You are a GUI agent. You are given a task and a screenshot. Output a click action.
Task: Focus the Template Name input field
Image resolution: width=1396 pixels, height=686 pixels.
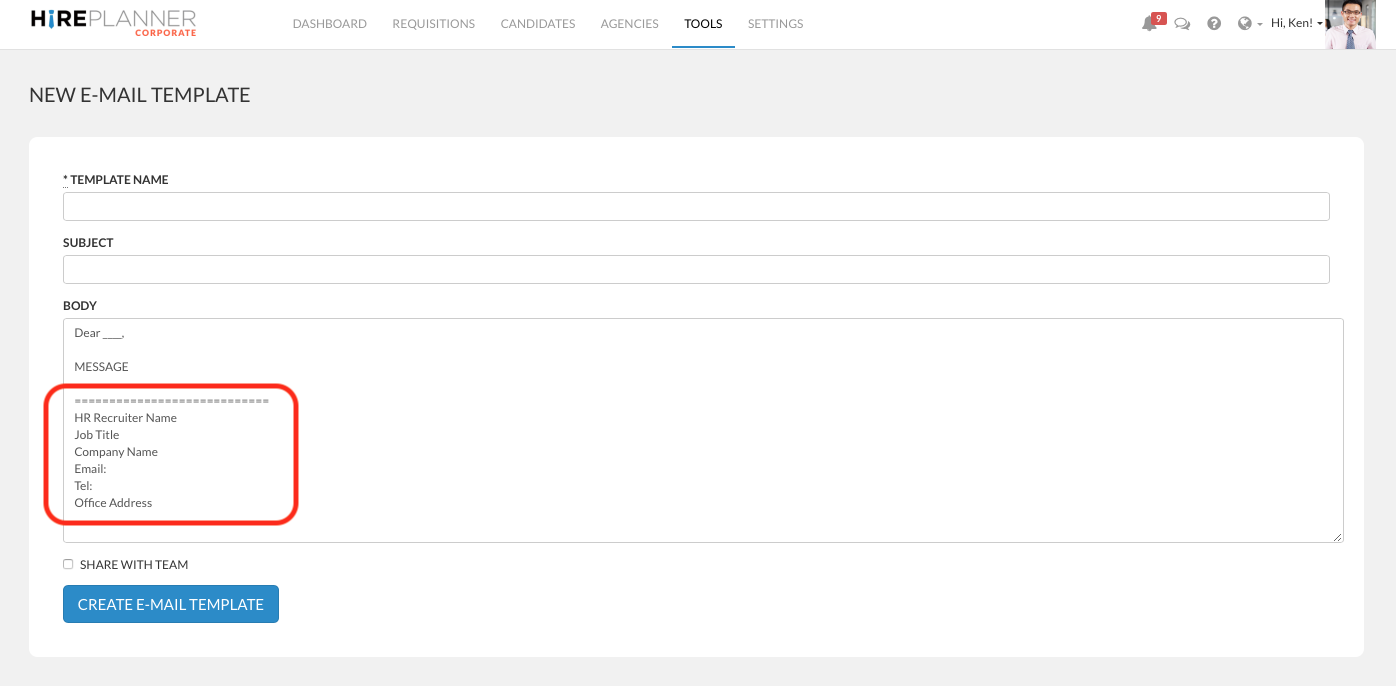point(696,207)
